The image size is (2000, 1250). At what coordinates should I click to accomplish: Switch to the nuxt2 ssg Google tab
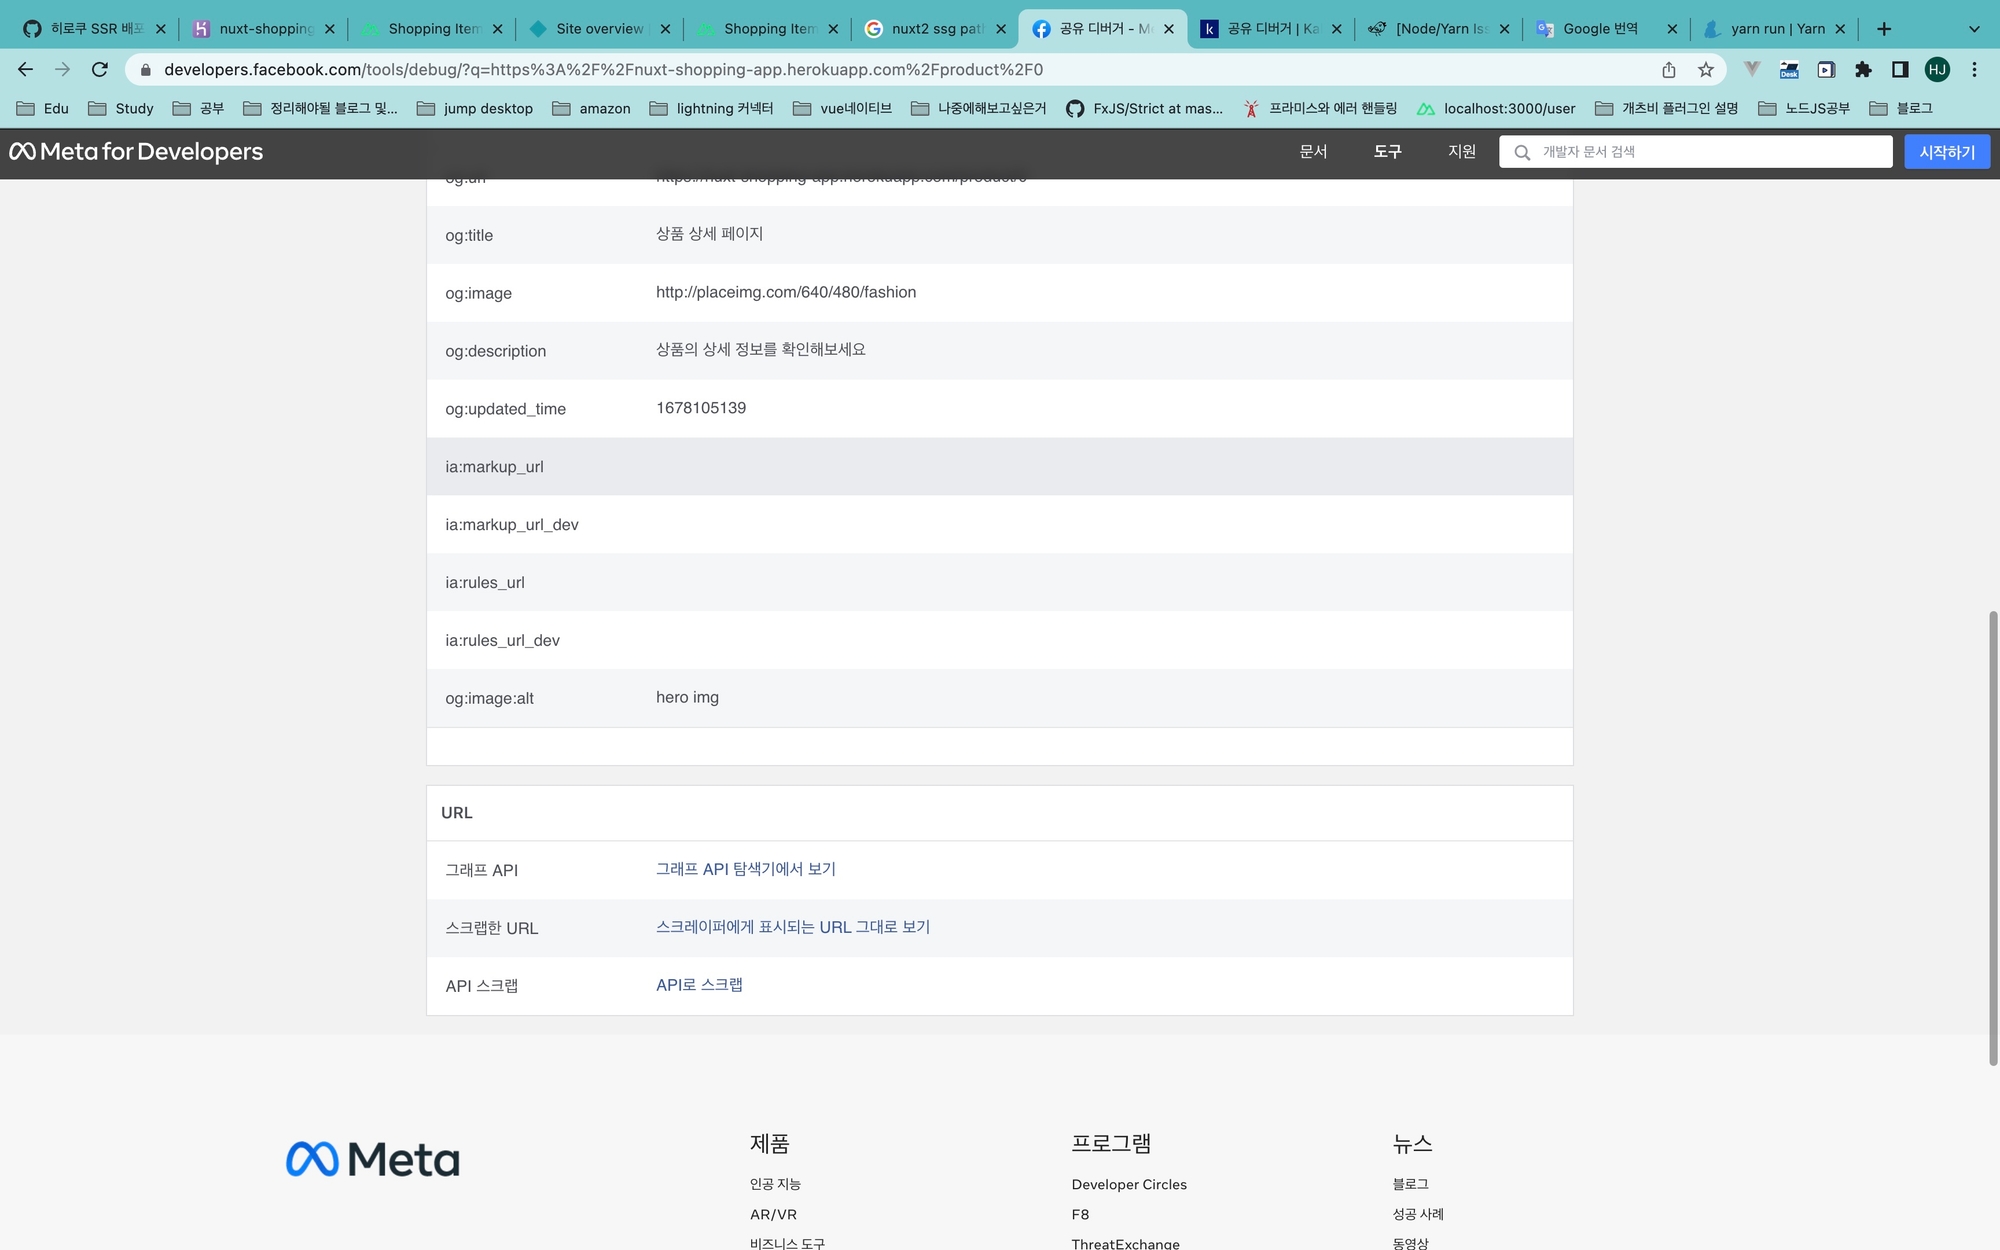(x=936, y=29)
